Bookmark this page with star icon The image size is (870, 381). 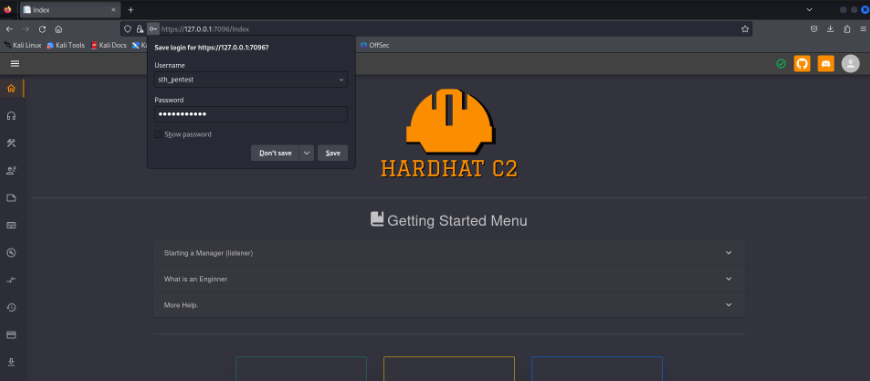(x=745, y=29)
